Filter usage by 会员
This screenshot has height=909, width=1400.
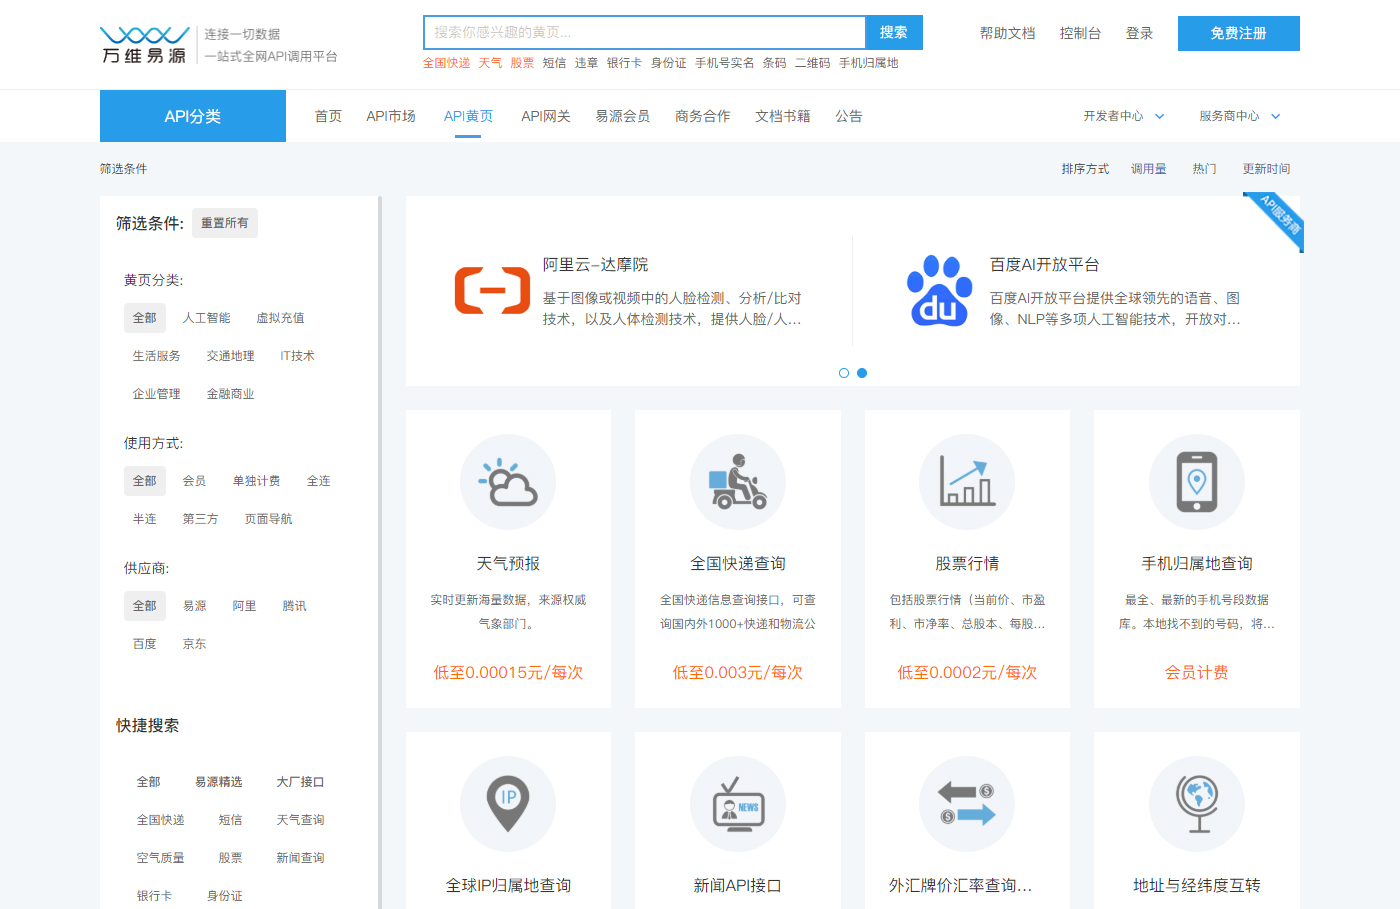point(194,481)
